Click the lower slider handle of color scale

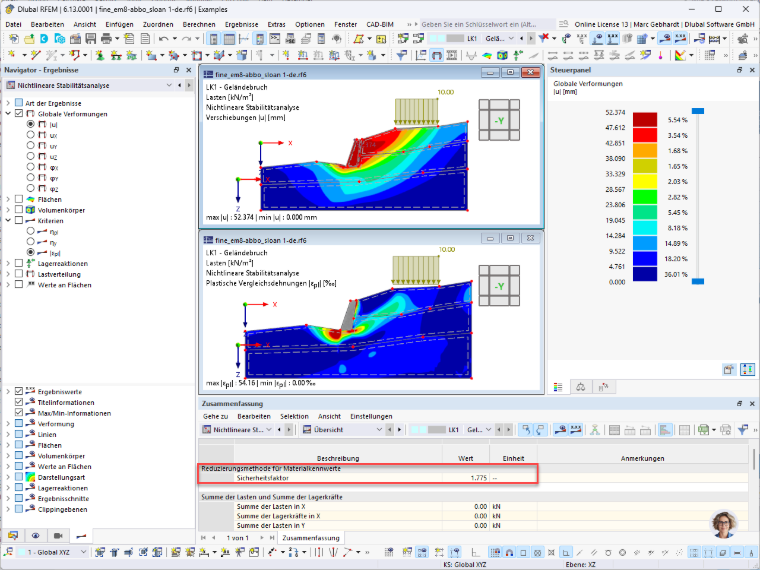697,281
